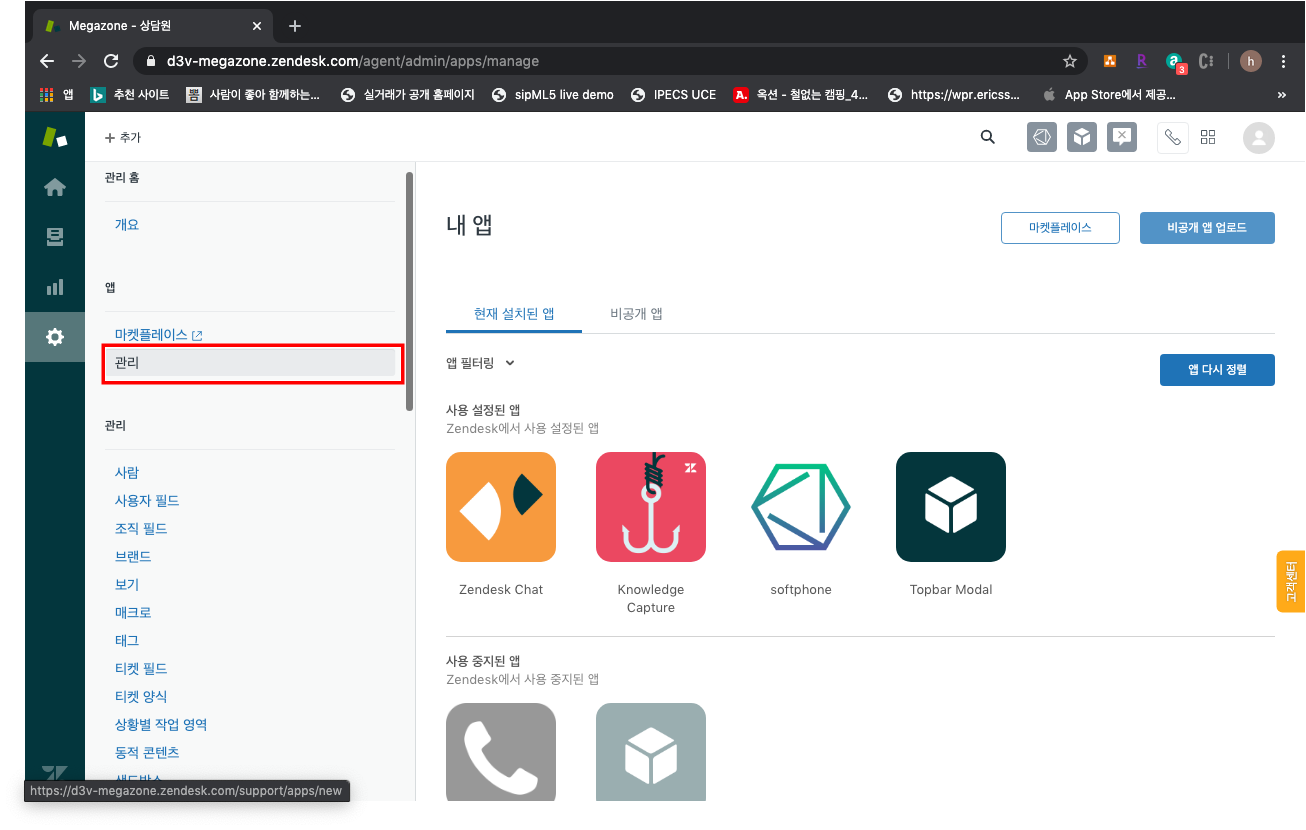Show more bookmarks chevron
The image size is (1306, 830).
(1282, 95)
